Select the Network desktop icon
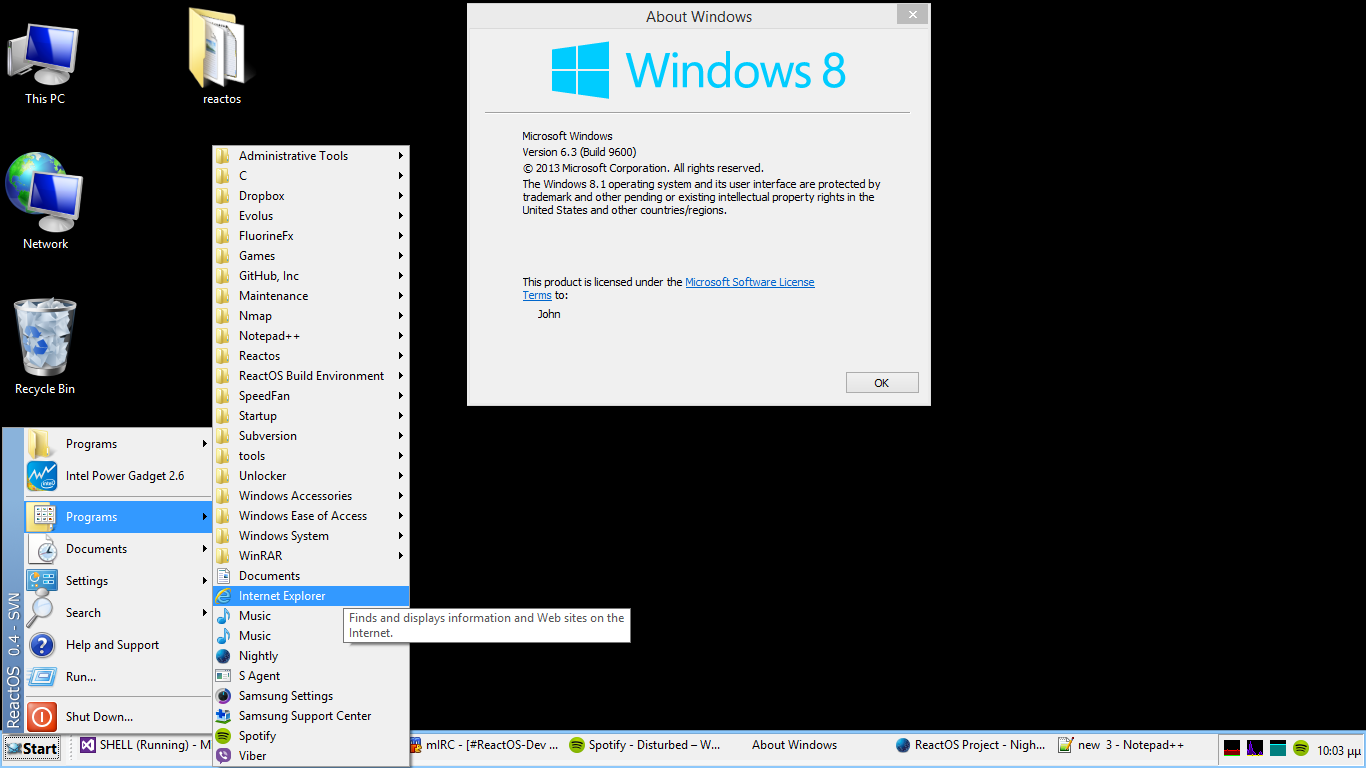 click(x=45, y=201)
